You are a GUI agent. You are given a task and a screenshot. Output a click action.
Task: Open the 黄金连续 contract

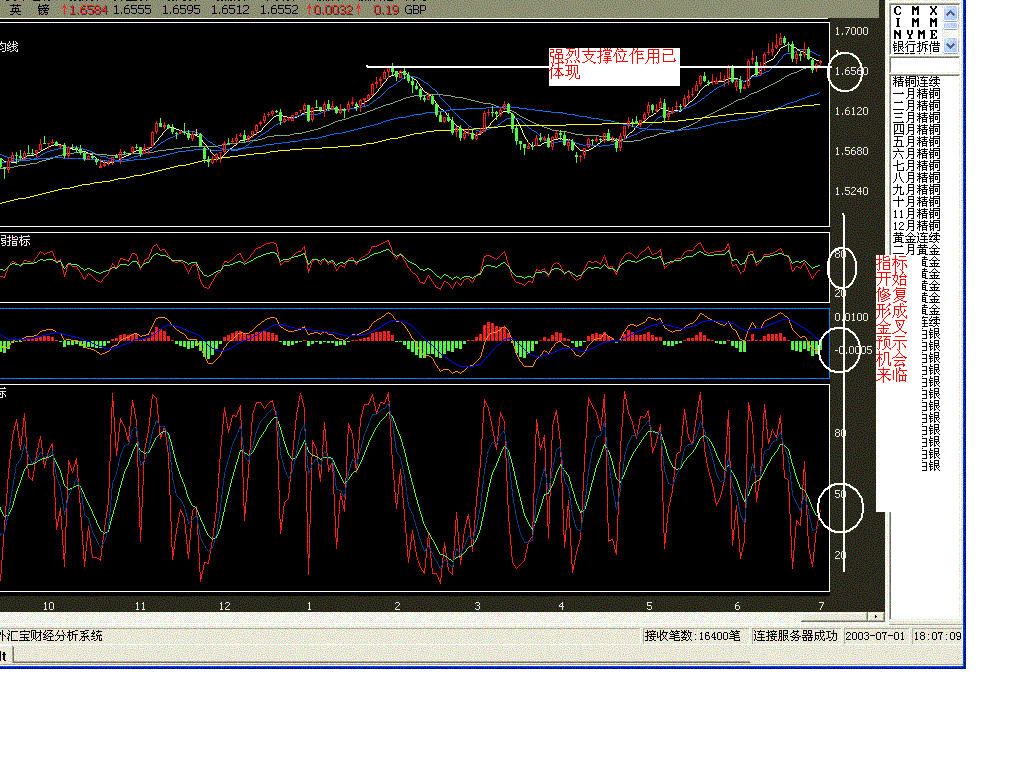tap(916, 238)
